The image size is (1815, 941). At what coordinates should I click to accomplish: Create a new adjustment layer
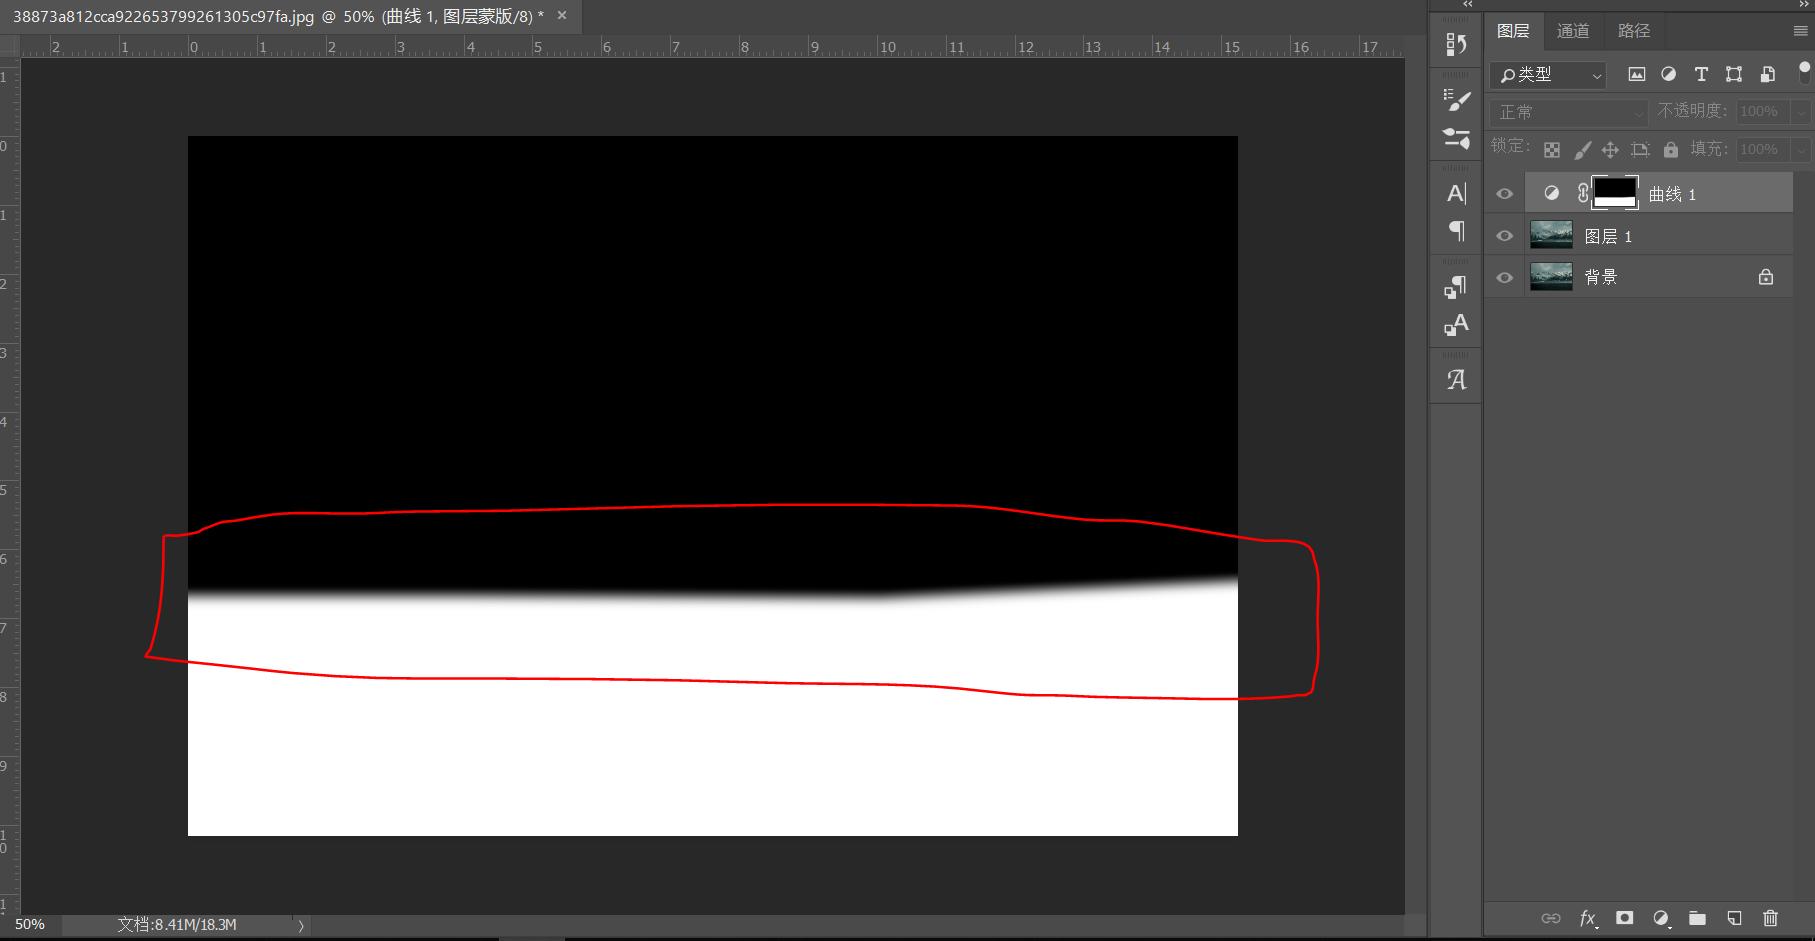tap(1662, 918)
